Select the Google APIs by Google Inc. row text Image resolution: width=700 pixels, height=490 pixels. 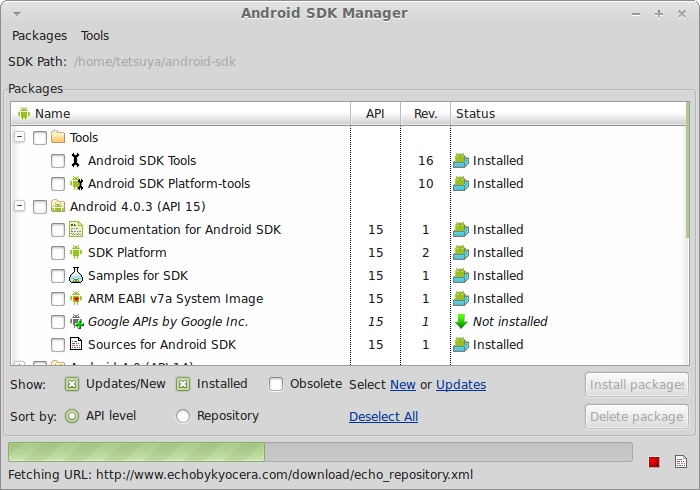click(168, 322)
